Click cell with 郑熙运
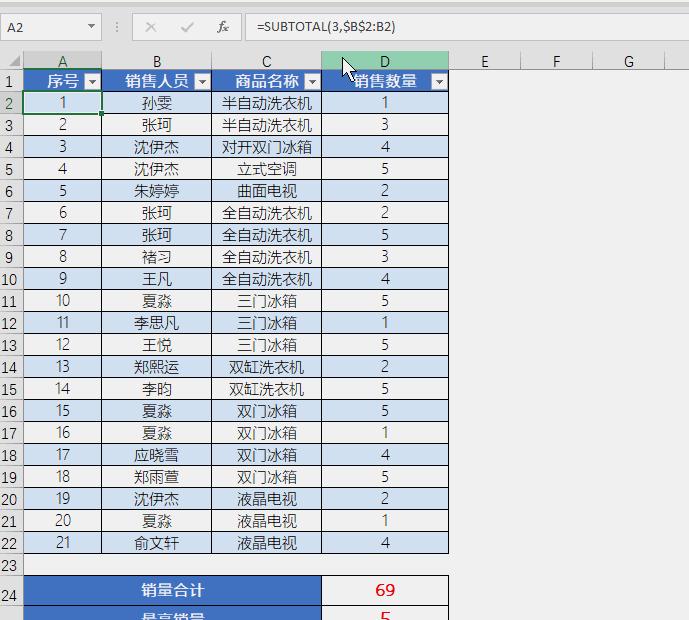This screenshot has width=689, height=620. pos(156,367)
